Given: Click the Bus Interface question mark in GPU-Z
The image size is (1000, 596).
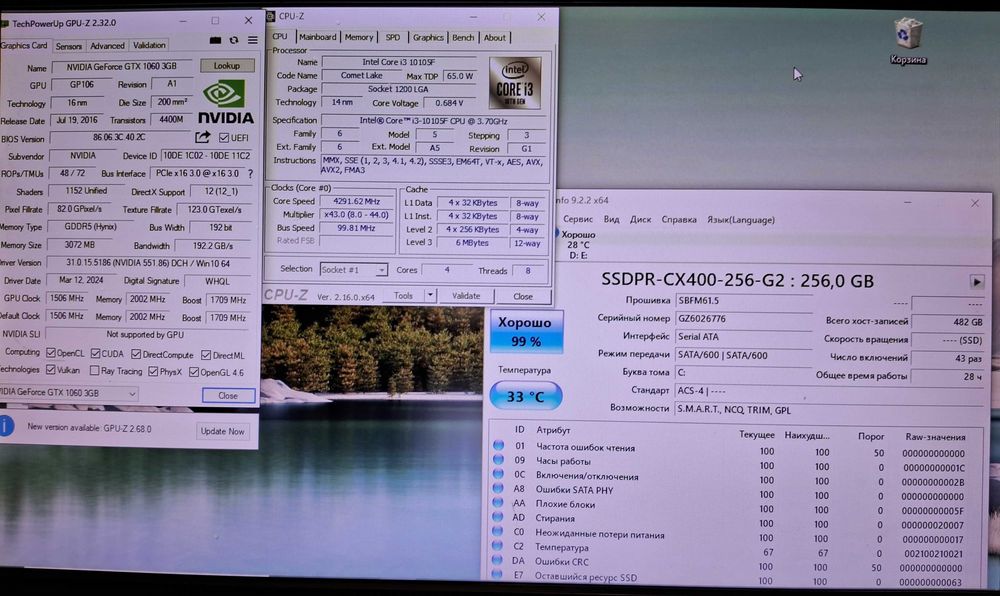Looking at the screenshot, I should coord(250,173).
